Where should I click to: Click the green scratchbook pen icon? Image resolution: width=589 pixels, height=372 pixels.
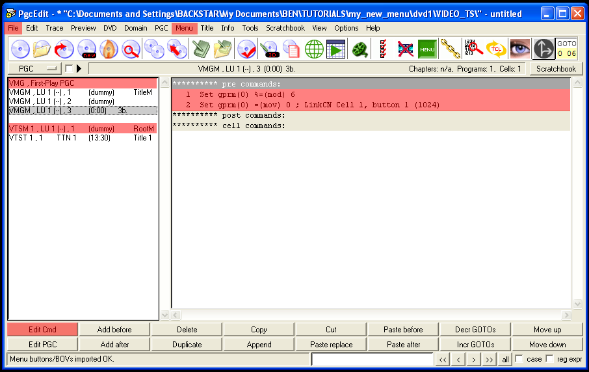coord(201,49)
